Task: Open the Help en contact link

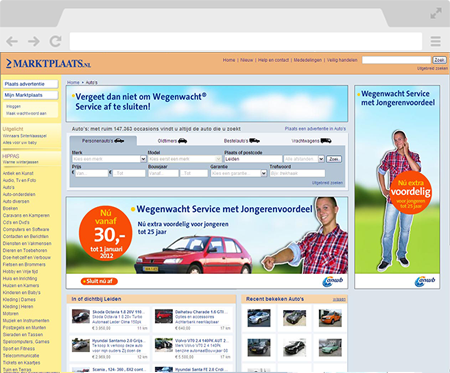Action: [273, 60]
